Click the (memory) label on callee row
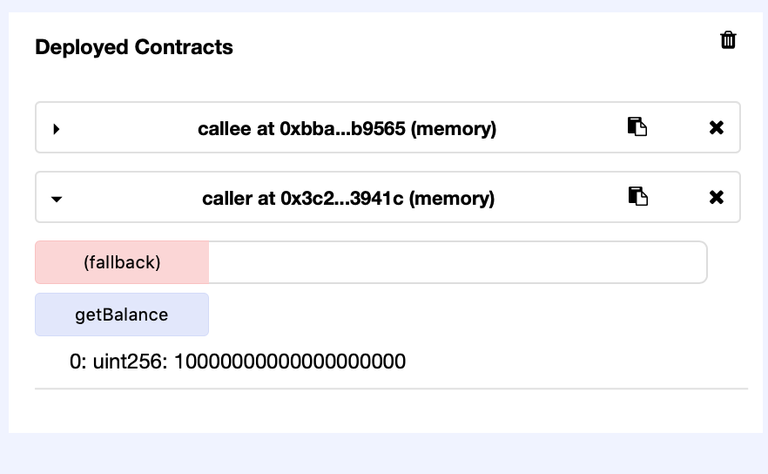The width and height of the screenshot is (768, 474). pos(453,128)
